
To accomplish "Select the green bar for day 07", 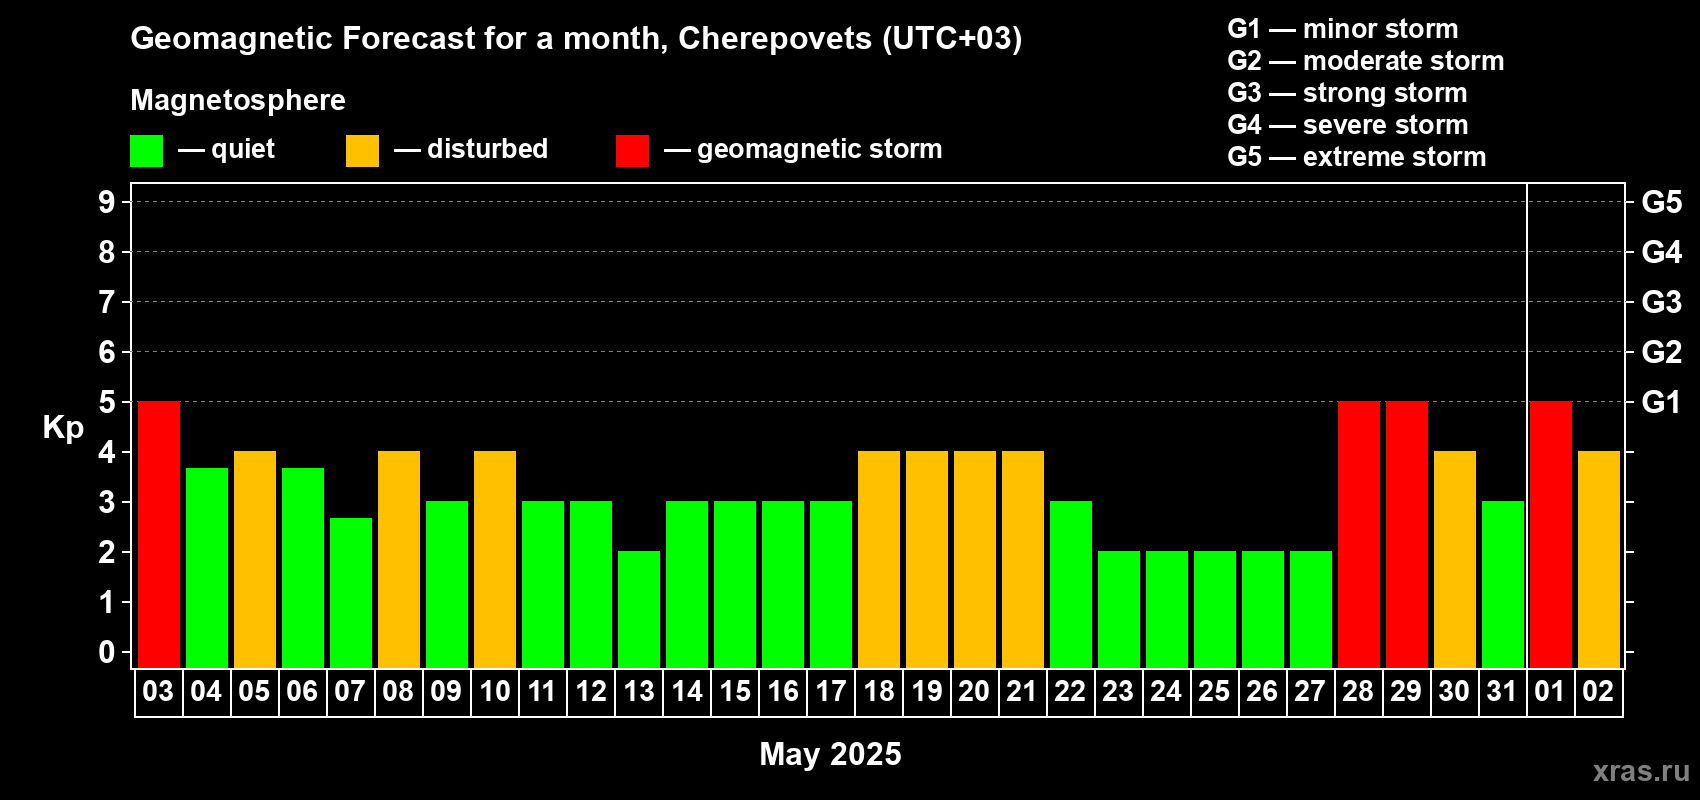I will 351,593.
